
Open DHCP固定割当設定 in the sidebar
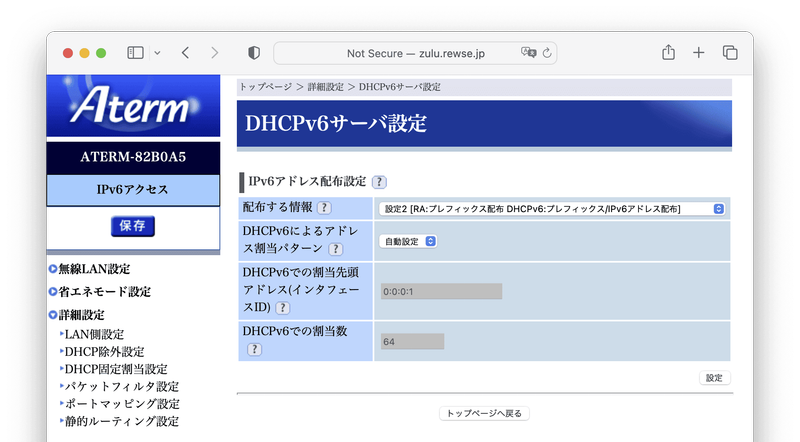116,369
